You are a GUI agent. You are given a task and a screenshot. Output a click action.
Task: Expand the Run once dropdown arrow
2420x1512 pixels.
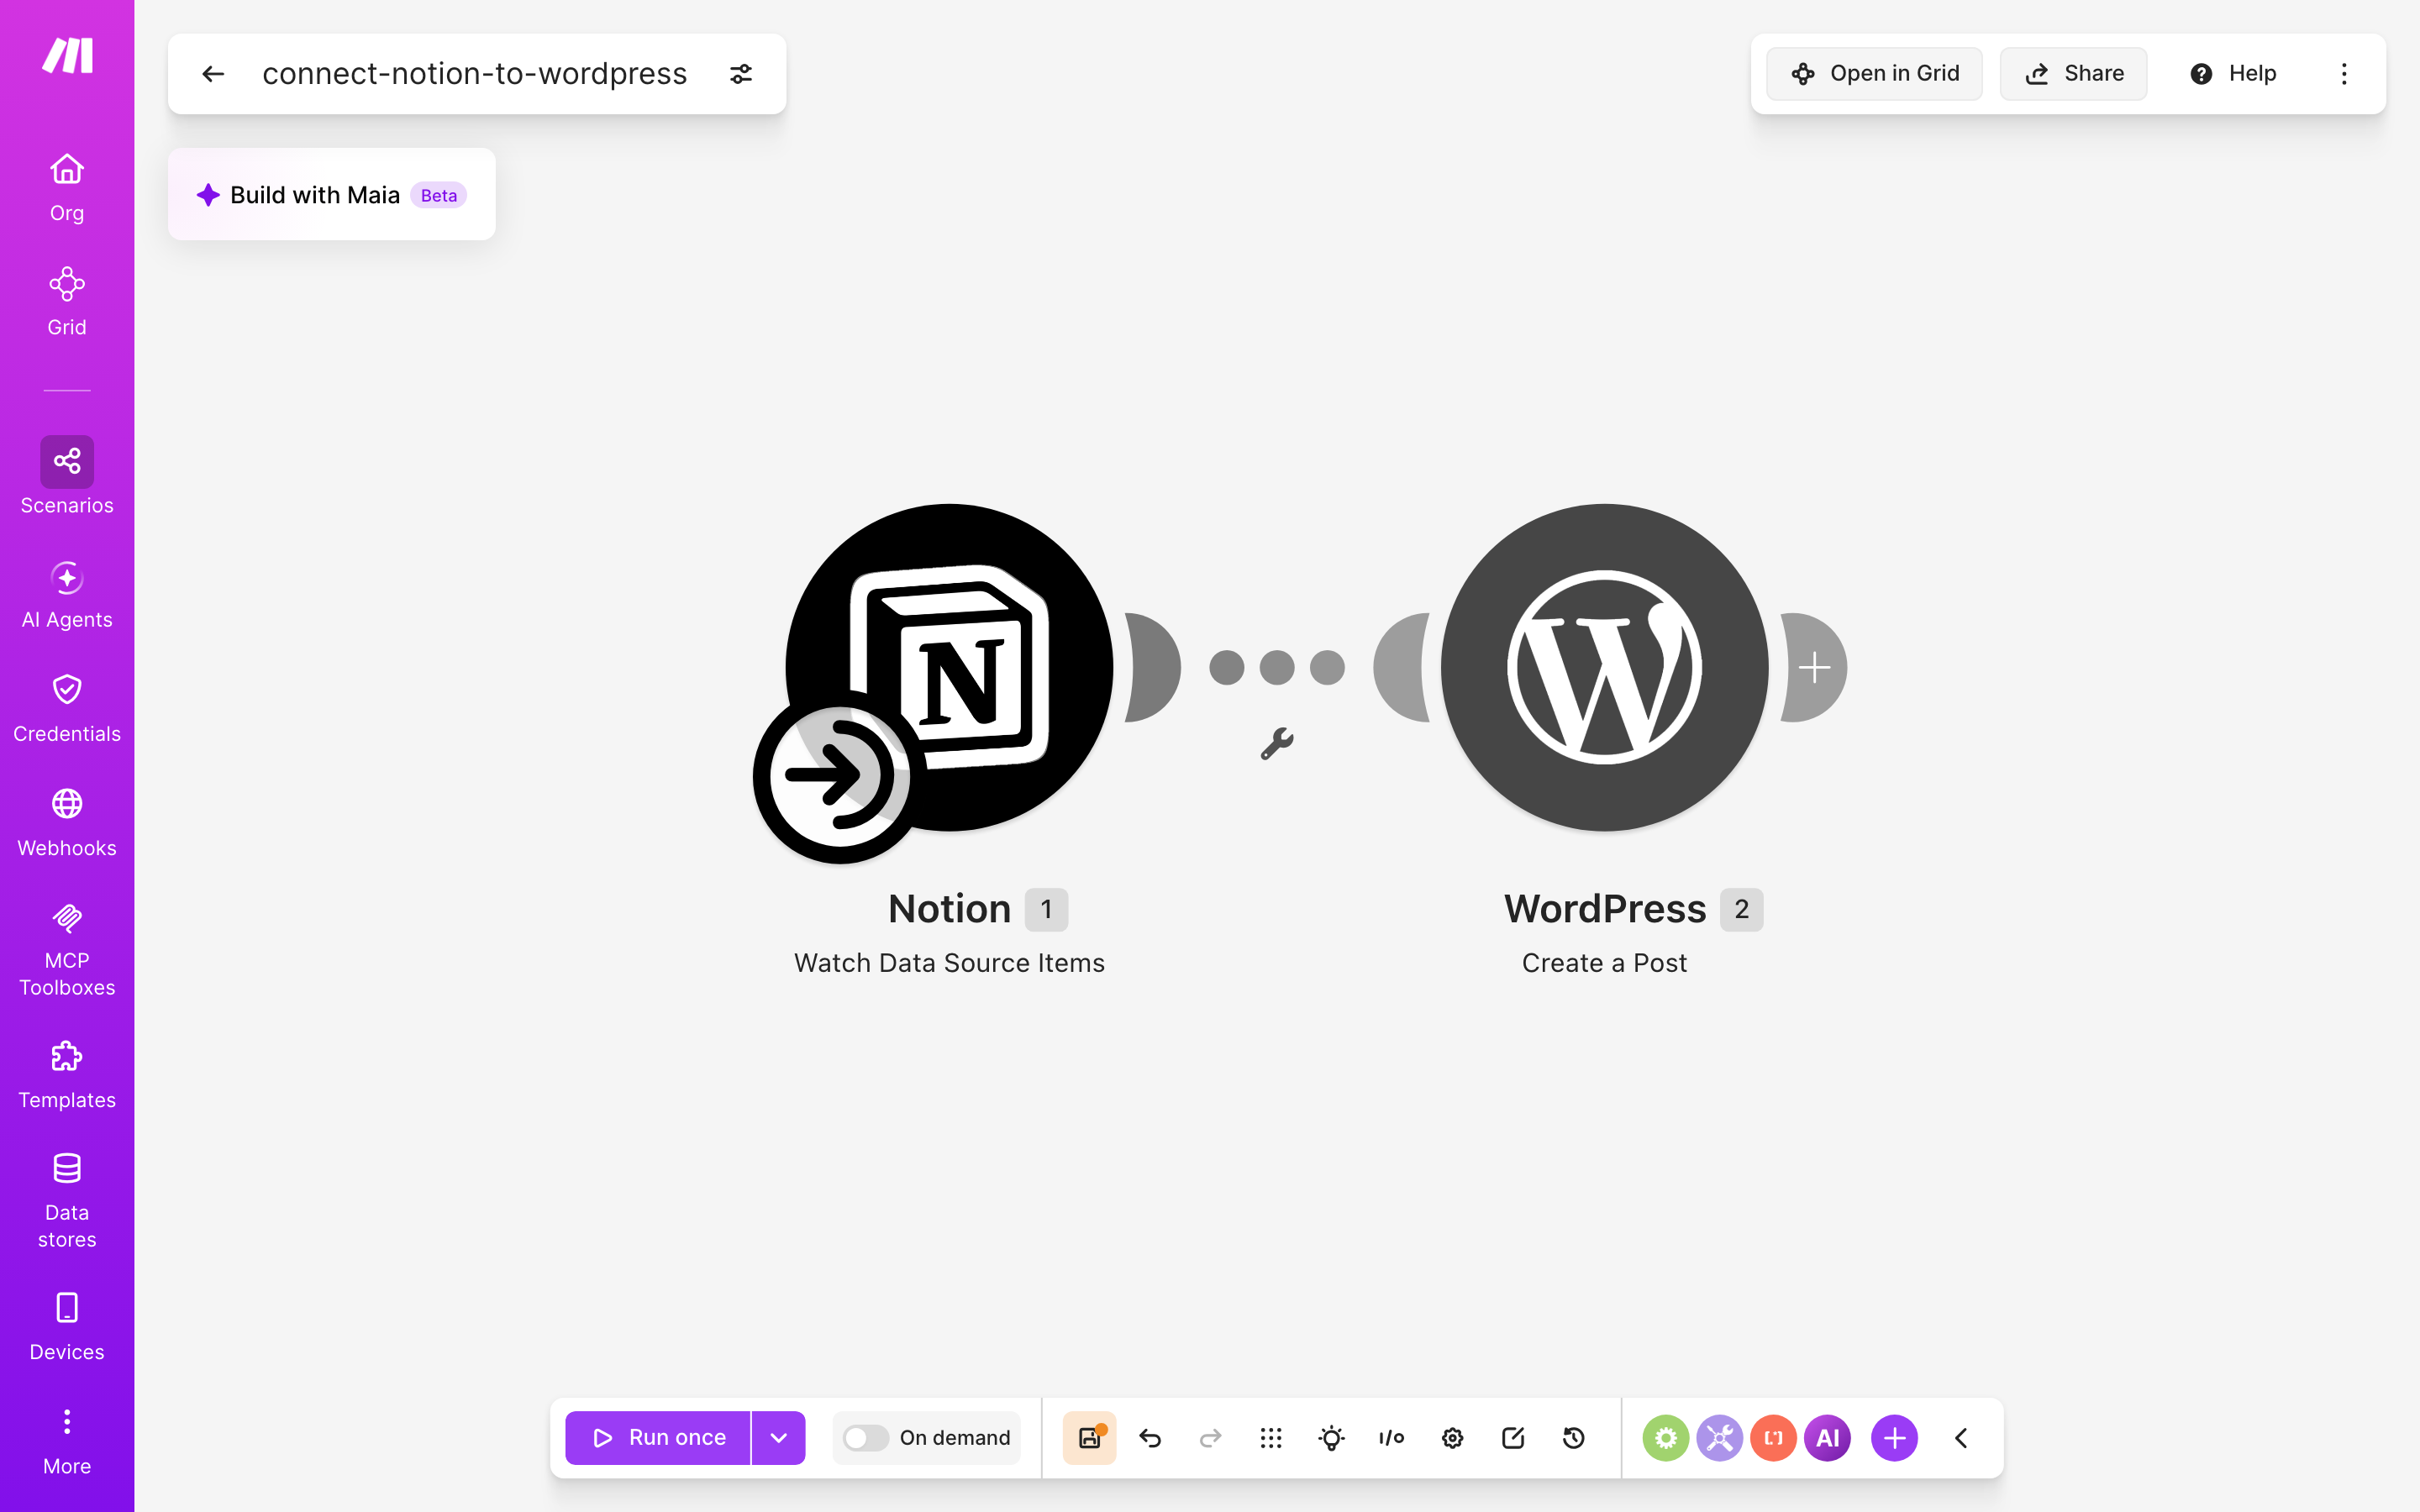(x=779, y=1438)
